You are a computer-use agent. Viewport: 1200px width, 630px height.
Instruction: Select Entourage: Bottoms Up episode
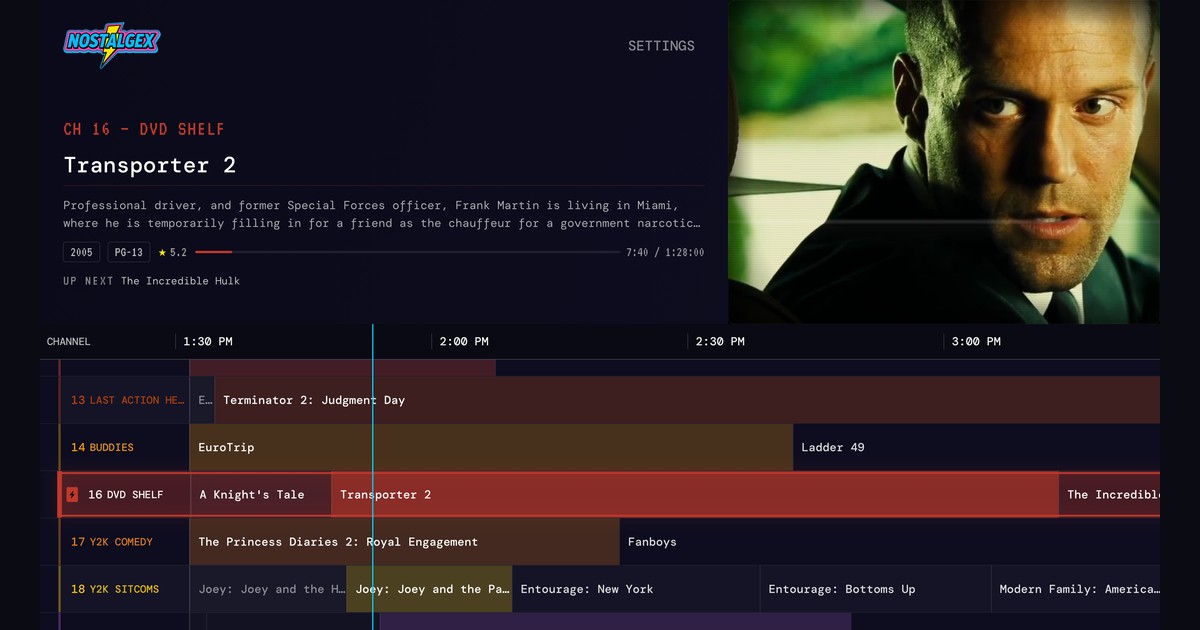pos(875,589)
